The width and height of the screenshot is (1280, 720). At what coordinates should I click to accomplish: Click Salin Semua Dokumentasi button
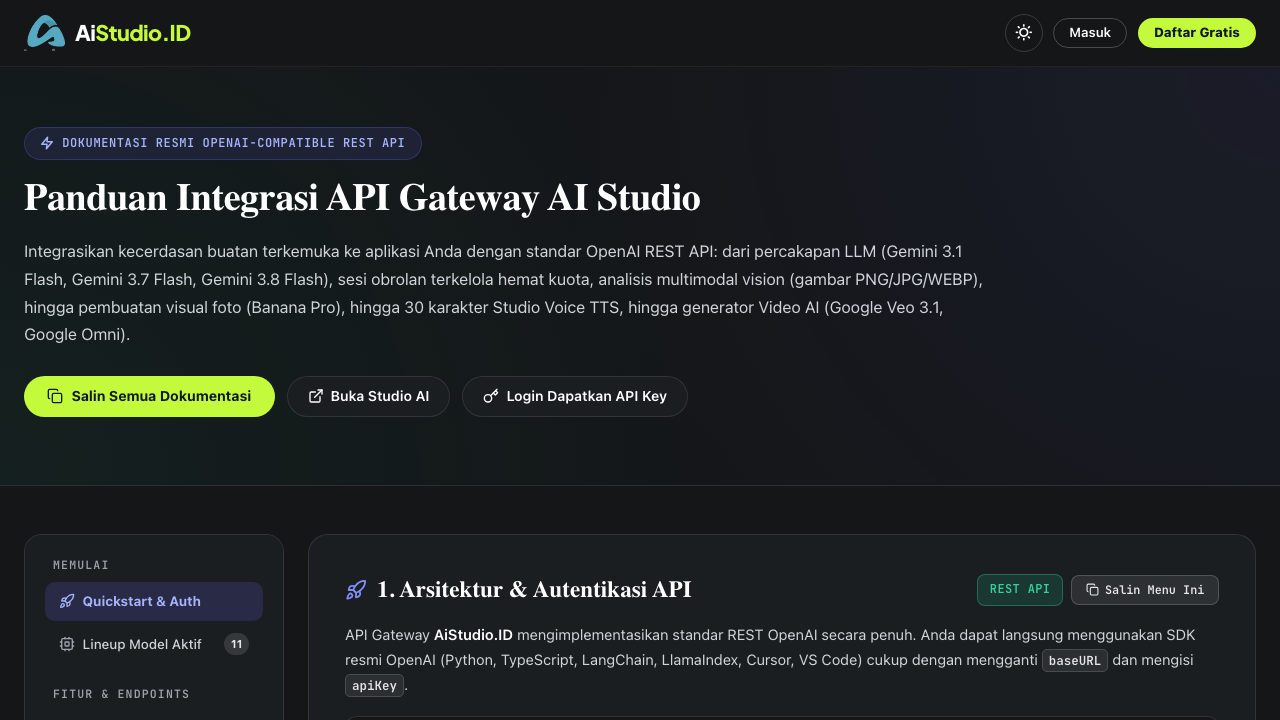pyautogui.click(x=149, y=396)
